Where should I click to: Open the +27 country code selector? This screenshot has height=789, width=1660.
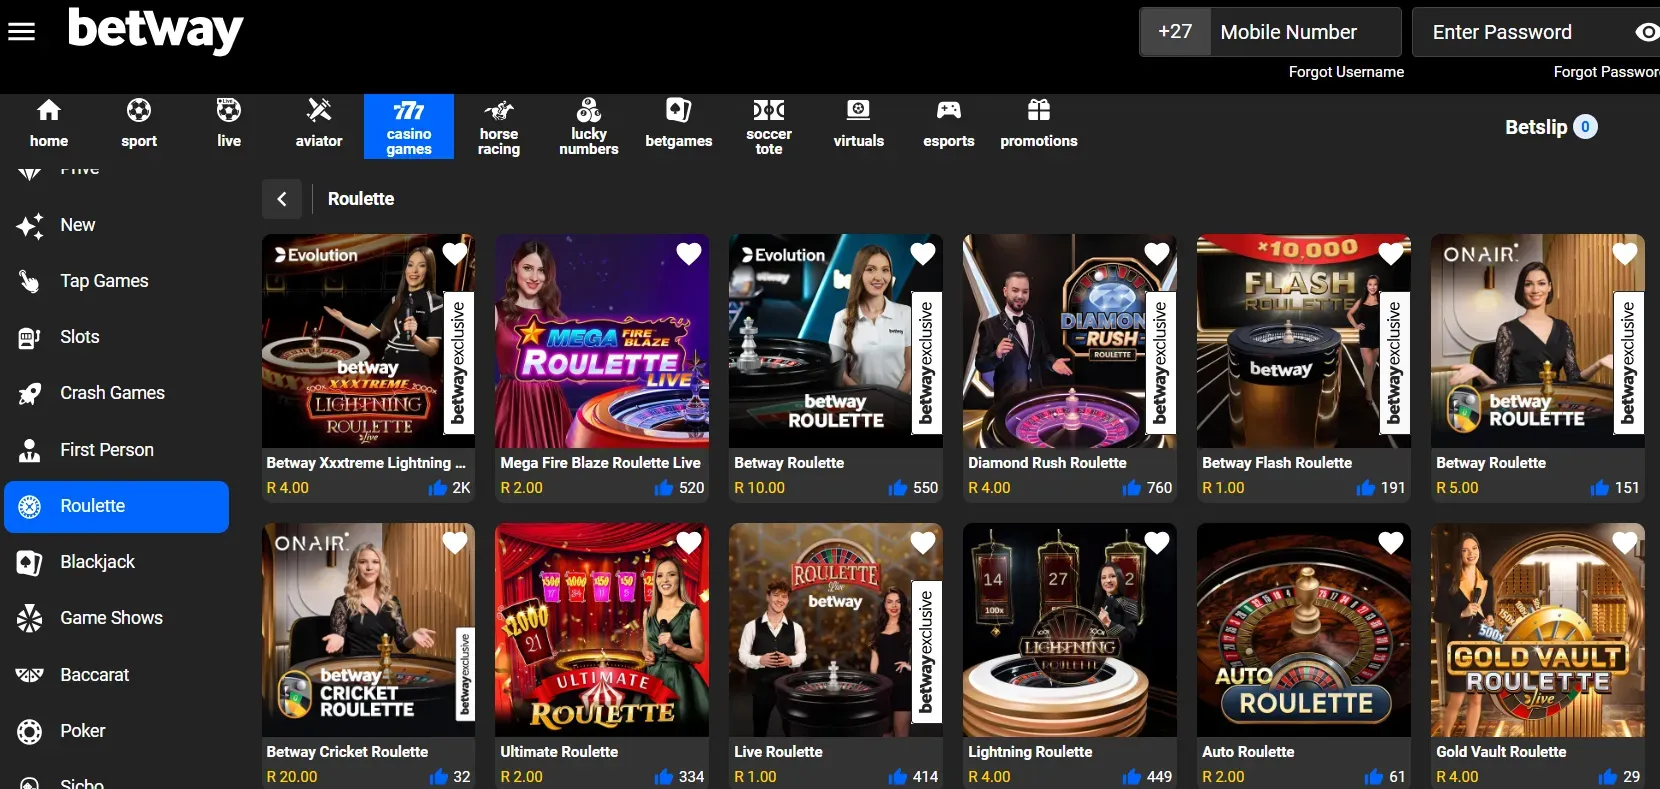pyautogui.click(x=1175, y=32)
